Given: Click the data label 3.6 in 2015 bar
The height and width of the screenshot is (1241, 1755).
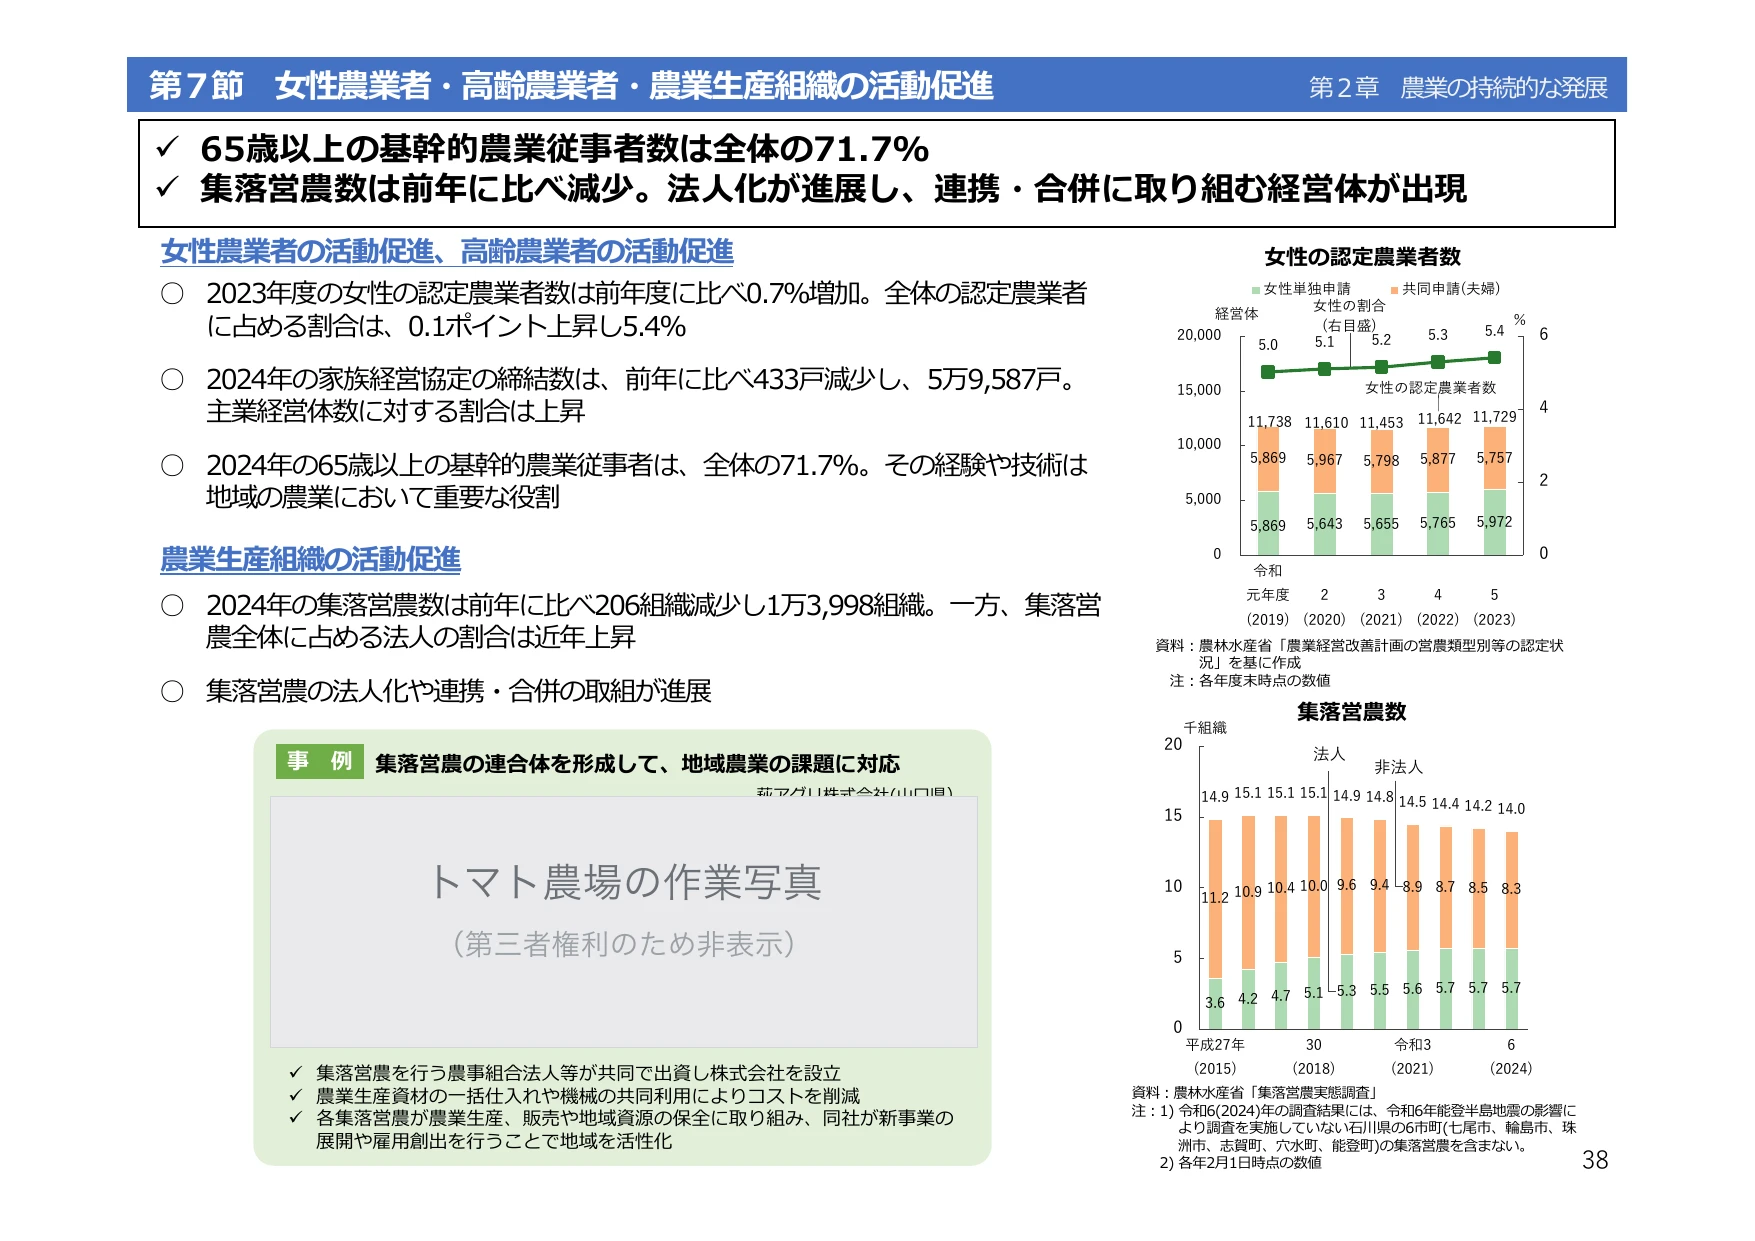Looking at the screenshot, I should point(1215,1003).
